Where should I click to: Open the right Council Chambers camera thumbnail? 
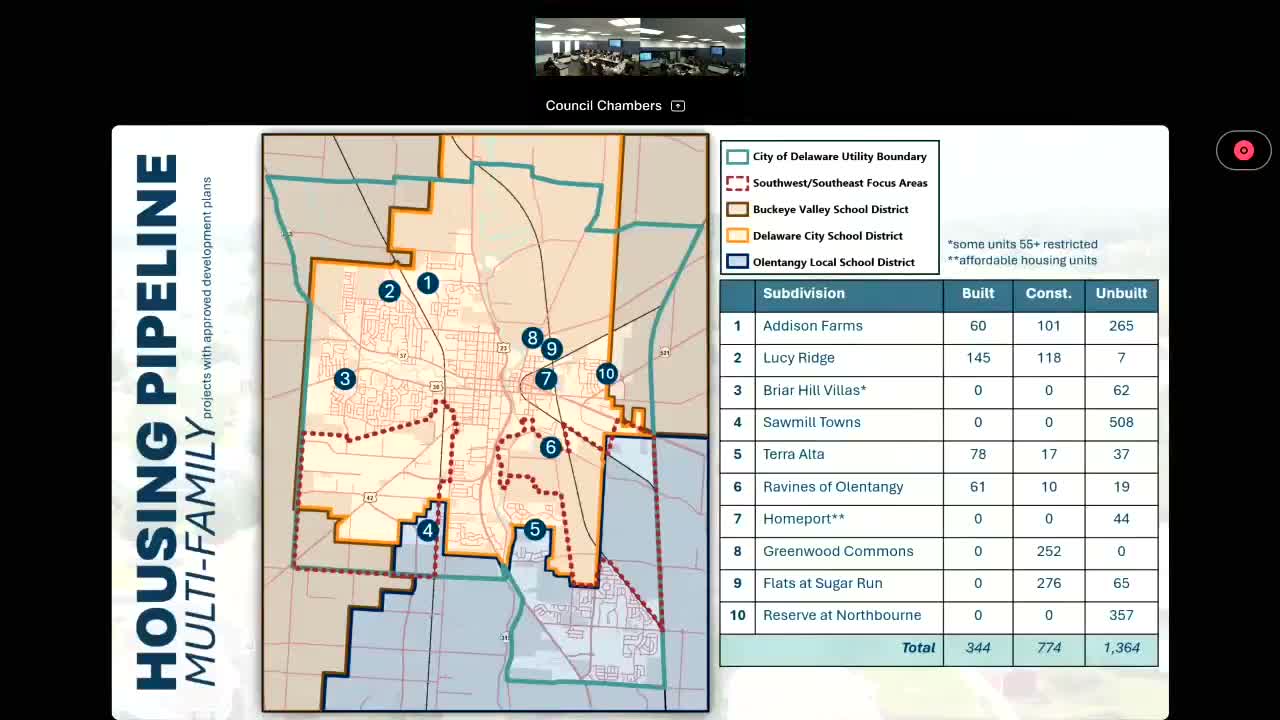693,47
